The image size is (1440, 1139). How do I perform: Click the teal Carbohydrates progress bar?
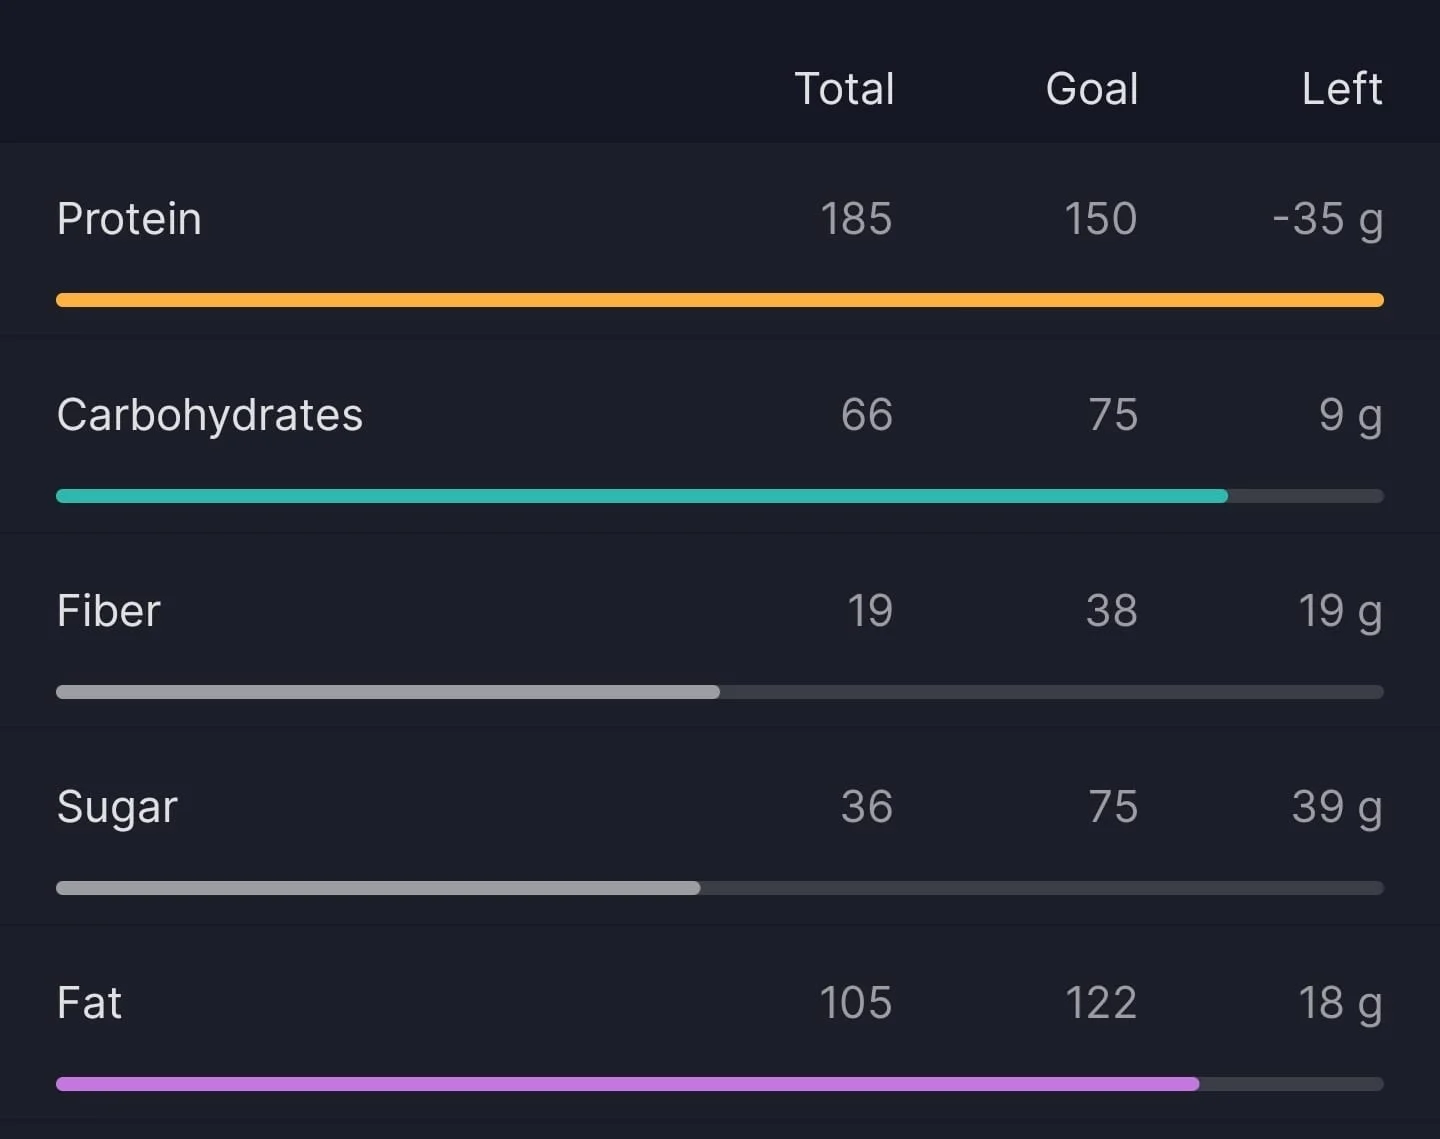tap(720, 496)
